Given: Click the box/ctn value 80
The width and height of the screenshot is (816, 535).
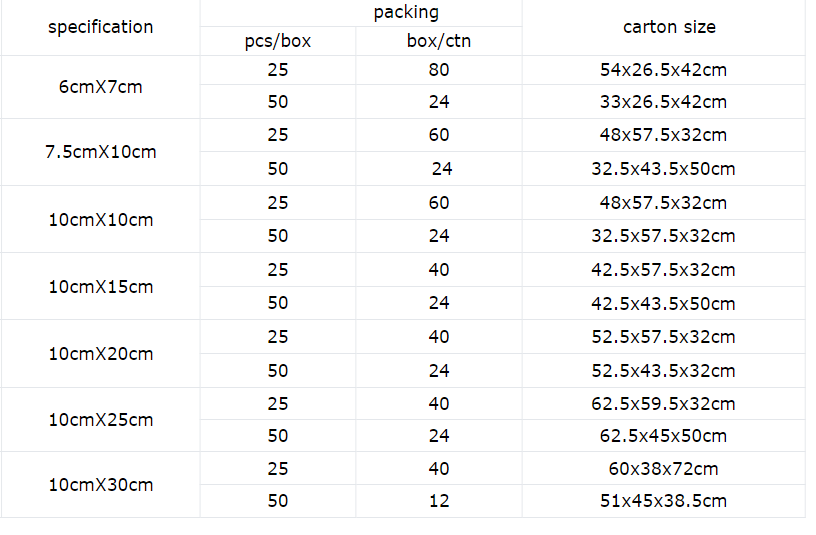Looking at the screenshot, I should pyautogui.click(x=439, y=70).
